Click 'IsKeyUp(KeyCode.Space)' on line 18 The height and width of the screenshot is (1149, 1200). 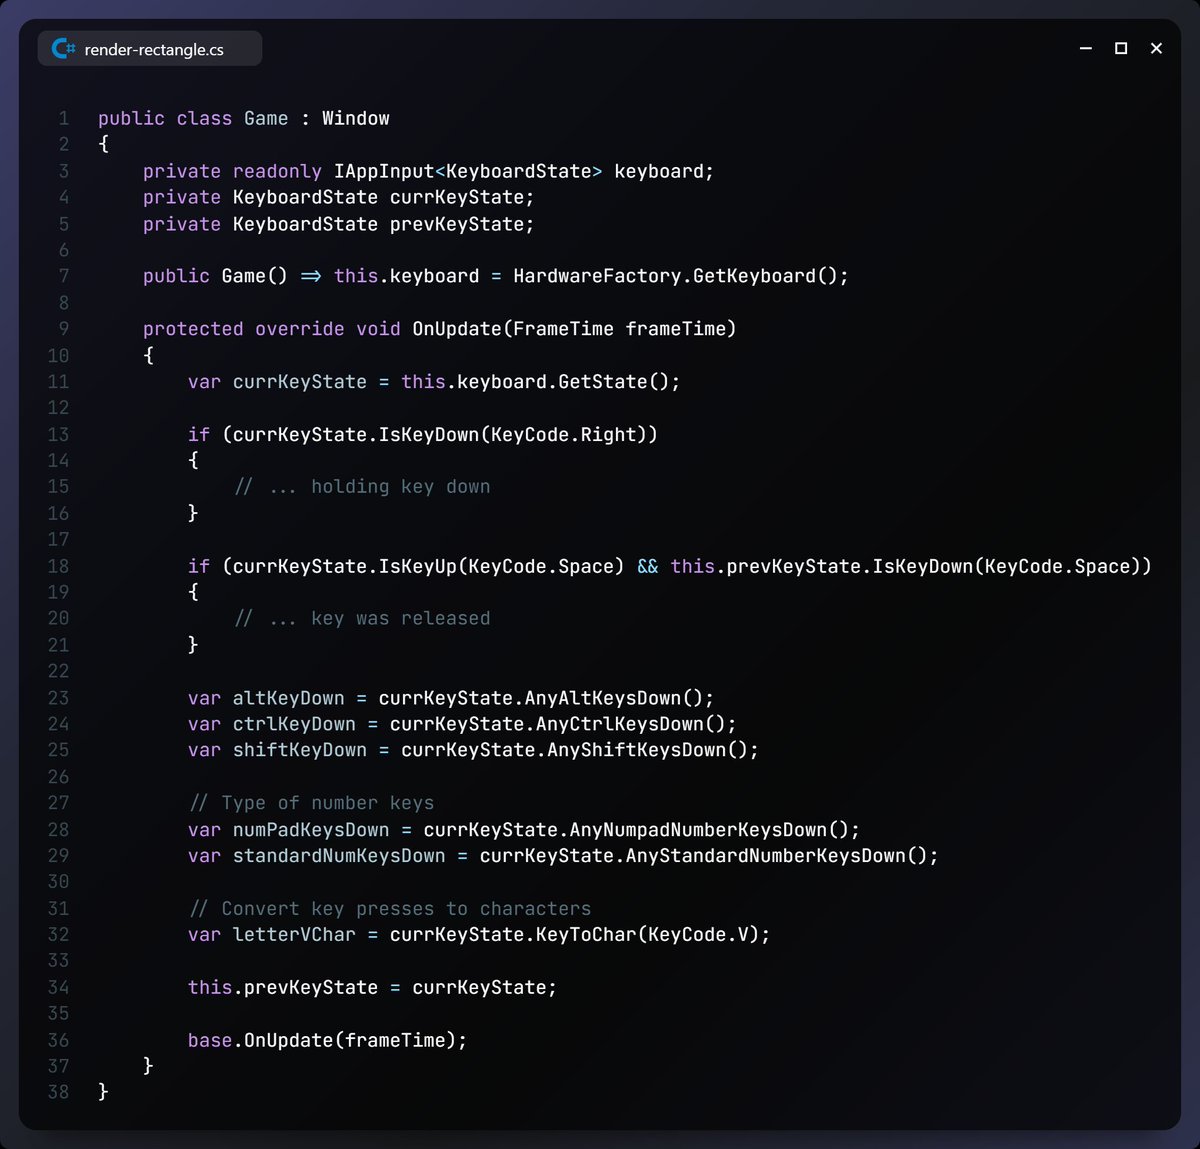point(501,566)
